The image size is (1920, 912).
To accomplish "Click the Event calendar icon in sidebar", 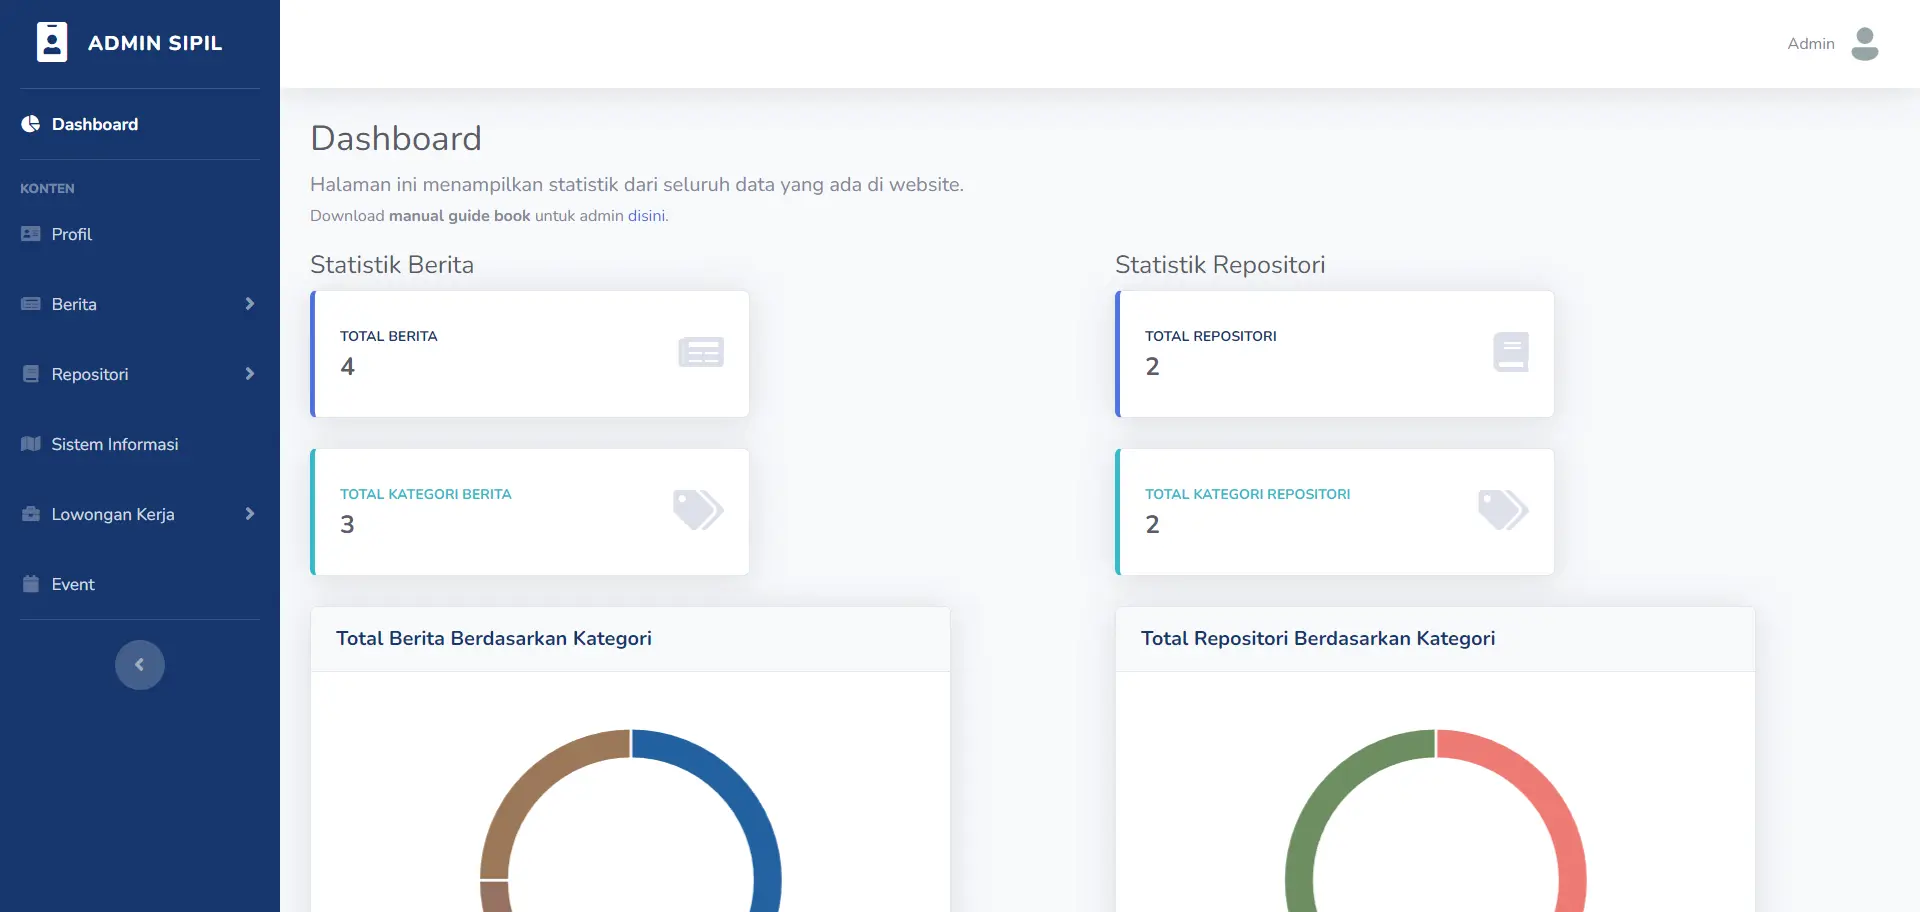I will 31,584.
